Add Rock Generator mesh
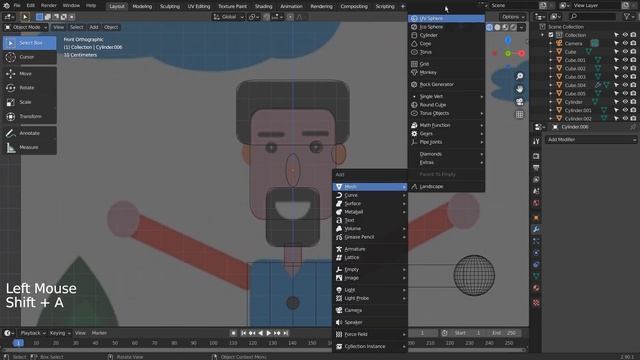 pos(446,84)
